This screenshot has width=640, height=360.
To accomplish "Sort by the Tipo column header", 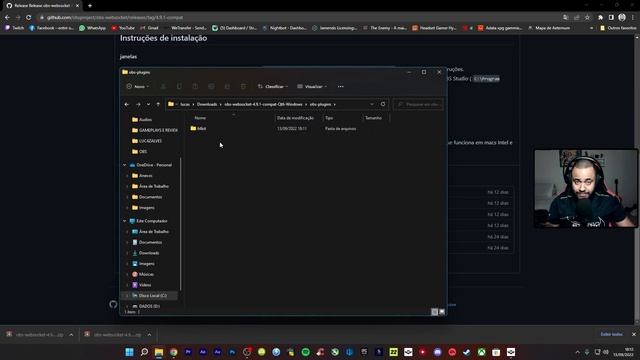I will pos(329,118).
